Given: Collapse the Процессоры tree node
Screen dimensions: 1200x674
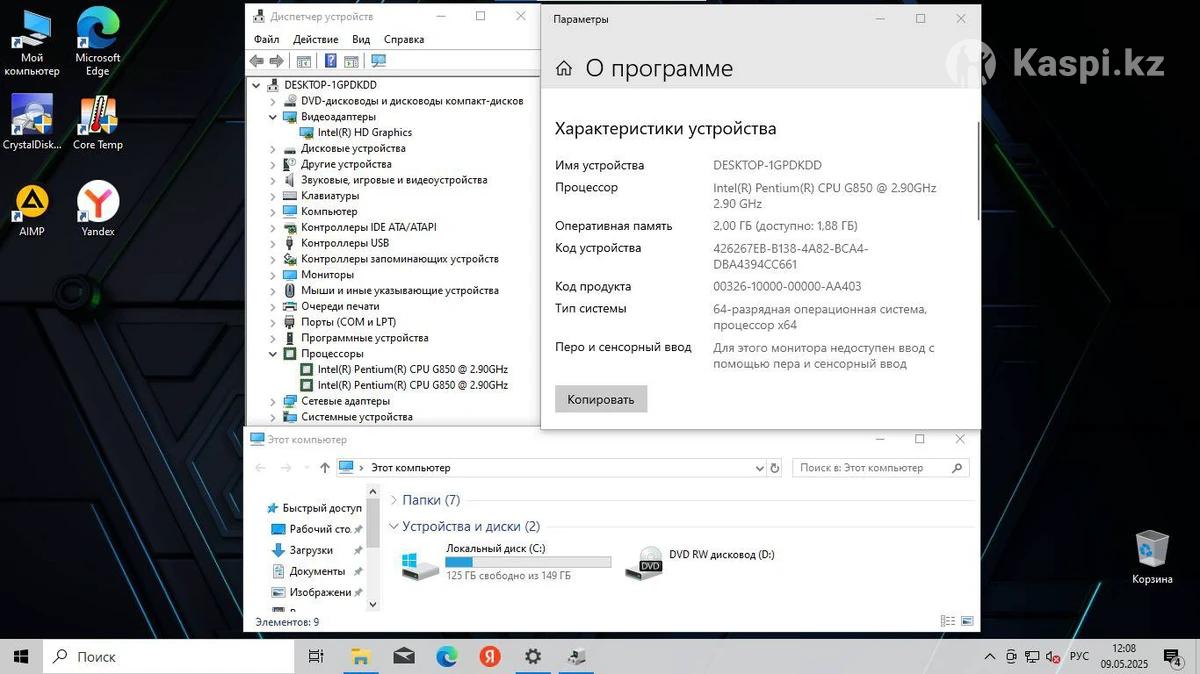Looking at the screenshot, I should click(273, 354).
